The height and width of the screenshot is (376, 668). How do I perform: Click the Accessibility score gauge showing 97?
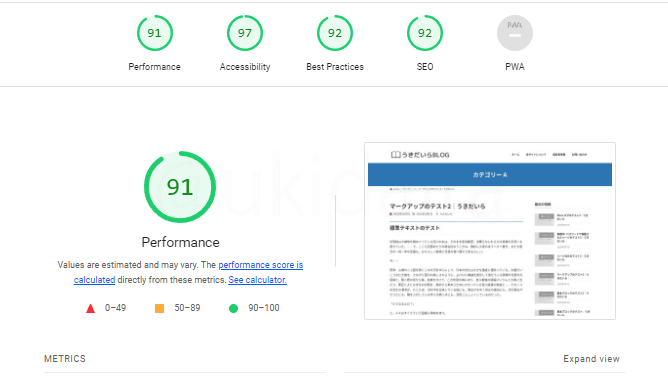pyautogui.click(x=245, y=33)
